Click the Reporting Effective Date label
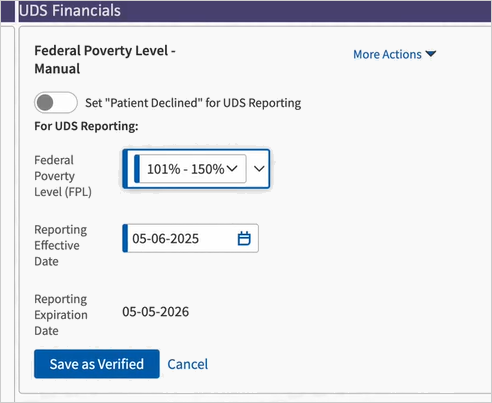492x403 pixels. click(61, 245)
